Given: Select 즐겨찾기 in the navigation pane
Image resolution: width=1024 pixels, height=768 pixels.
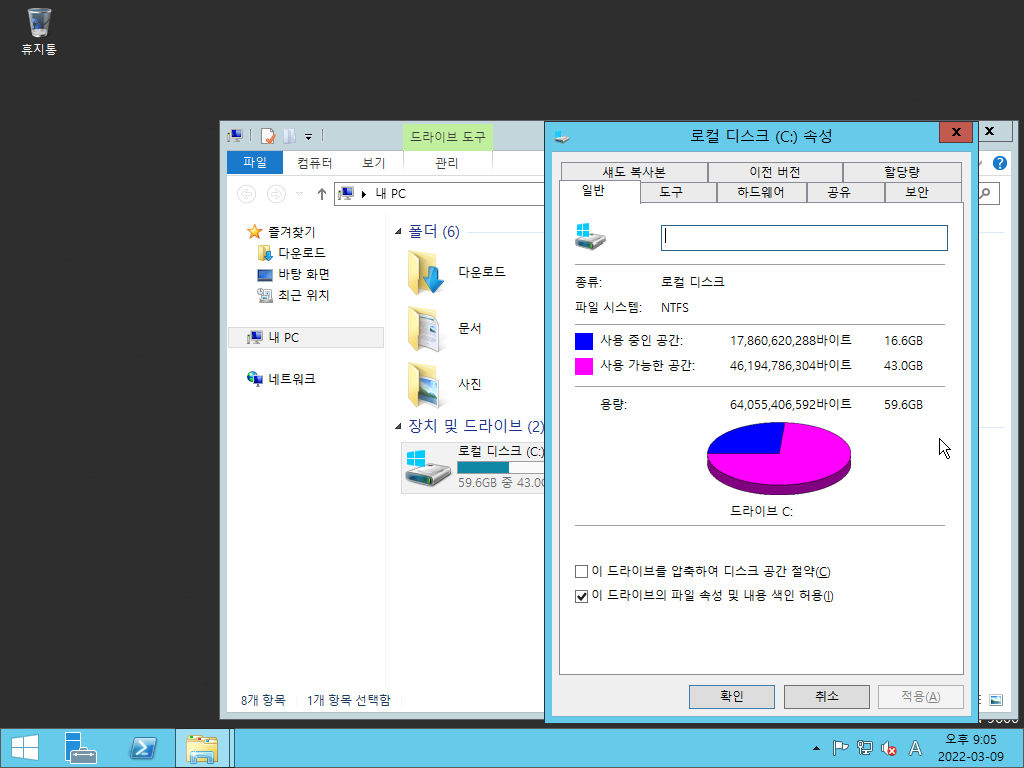Looking at the screenshot, I should click(x=291, y=232).
